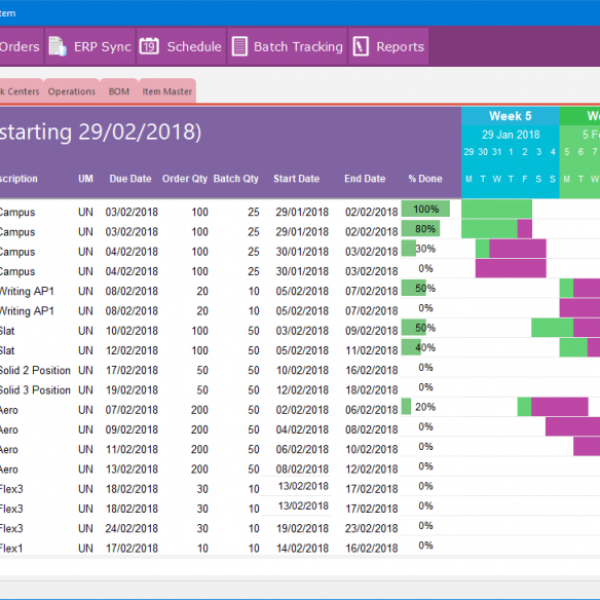The height and width of the screenshot is (600, 600).
Task: Click the Batch Tracking list icon
Action: 239,47
